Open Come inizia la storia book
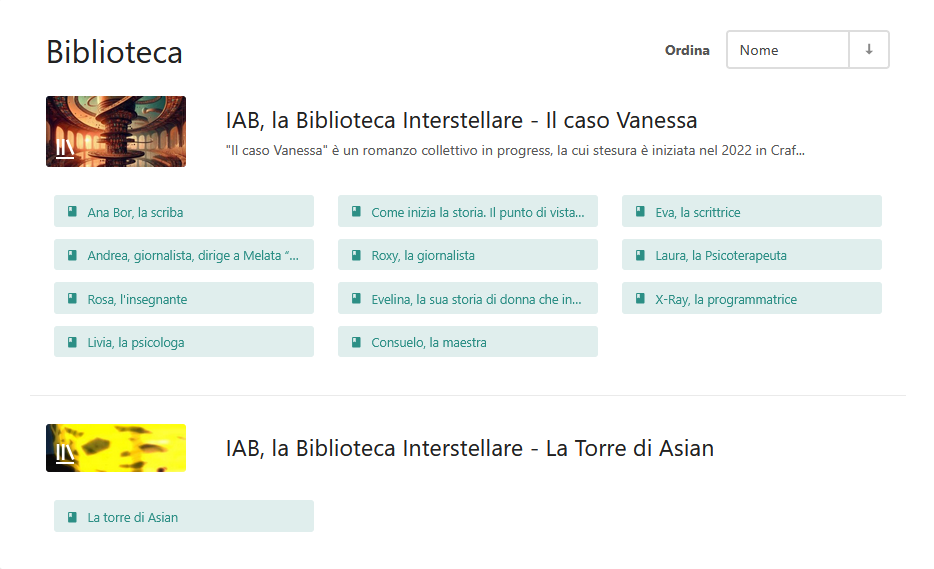Viewport: 934px width, 569px height. point(468,212)
